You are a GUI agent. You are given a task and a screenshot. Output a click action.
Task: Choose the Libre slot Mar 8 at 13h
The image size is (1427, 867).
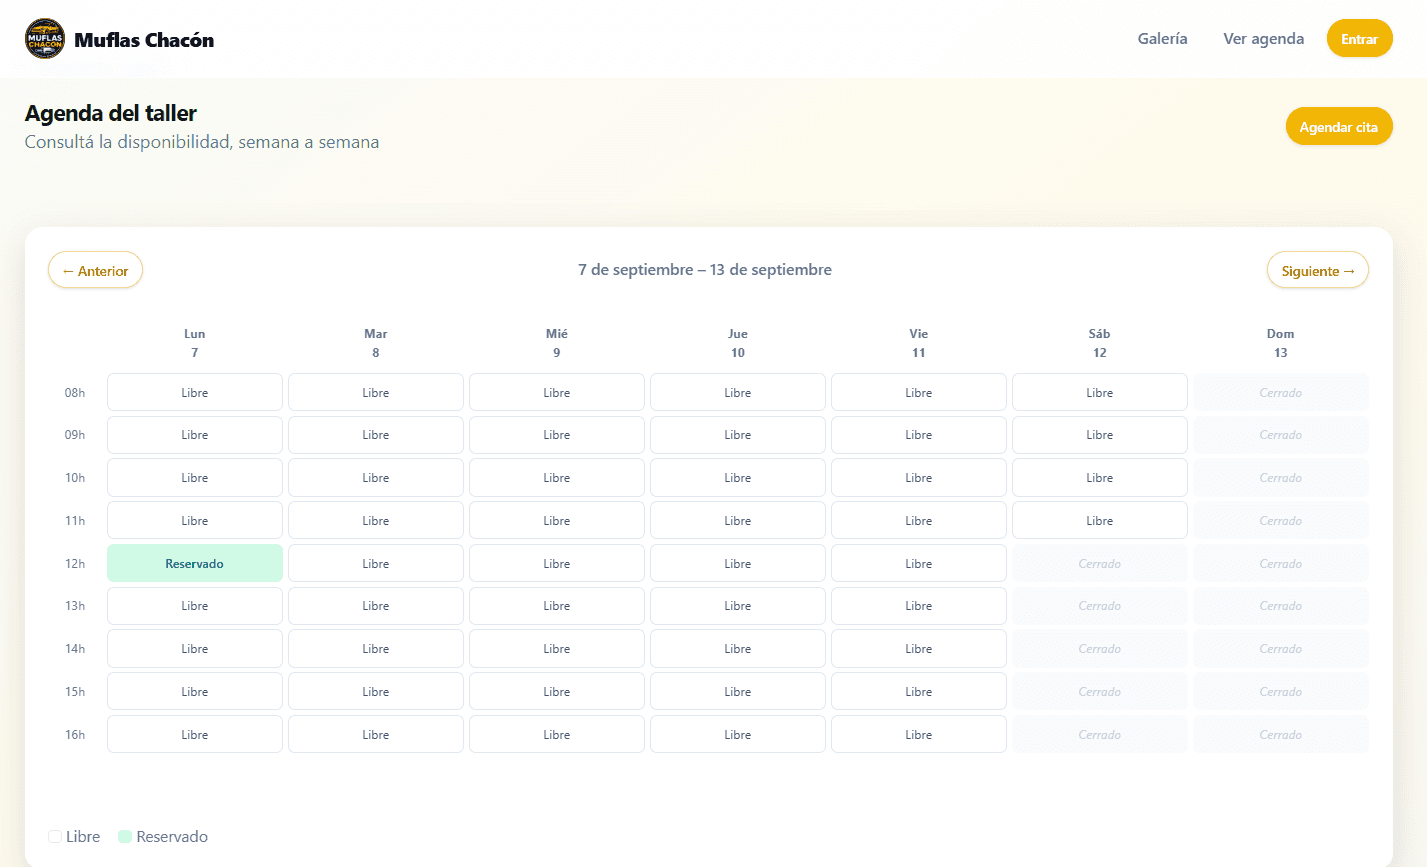point(376,606)
